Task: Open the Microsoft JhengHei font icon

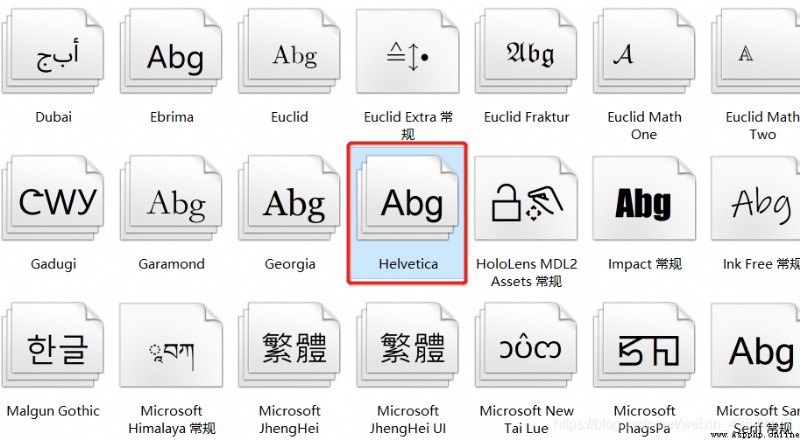Action: coord(289,346)
